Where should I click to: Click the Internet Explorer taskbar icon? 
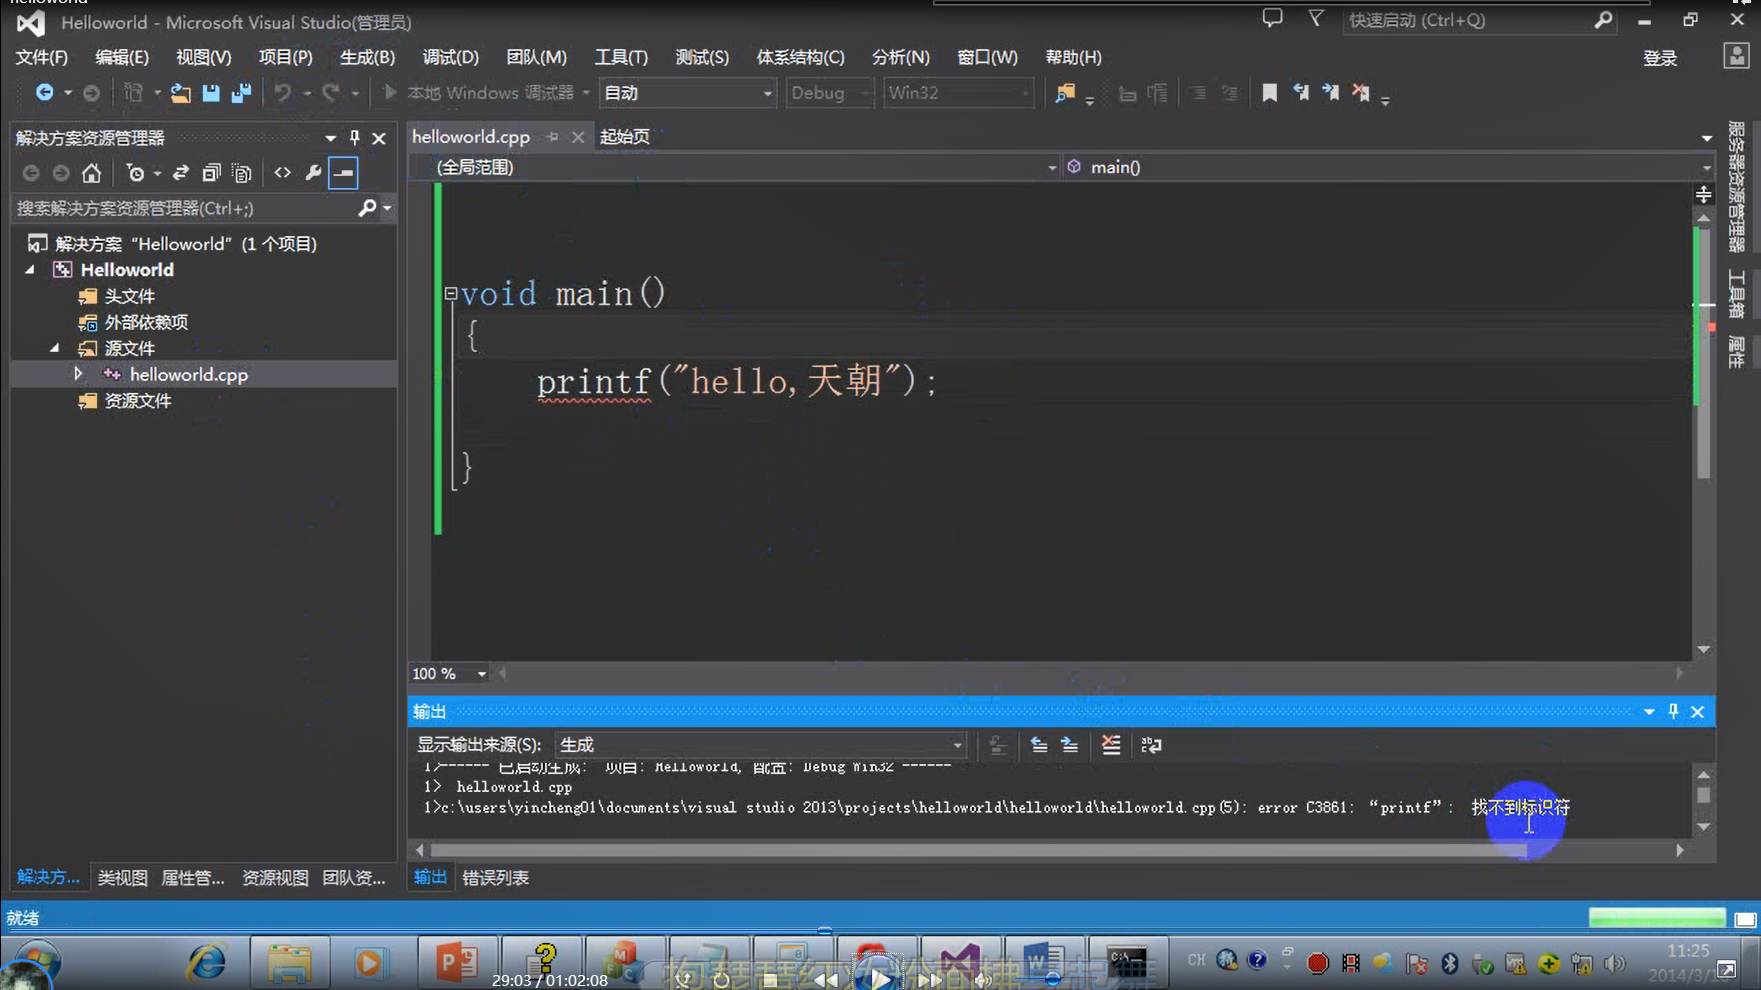coord(207,963)
